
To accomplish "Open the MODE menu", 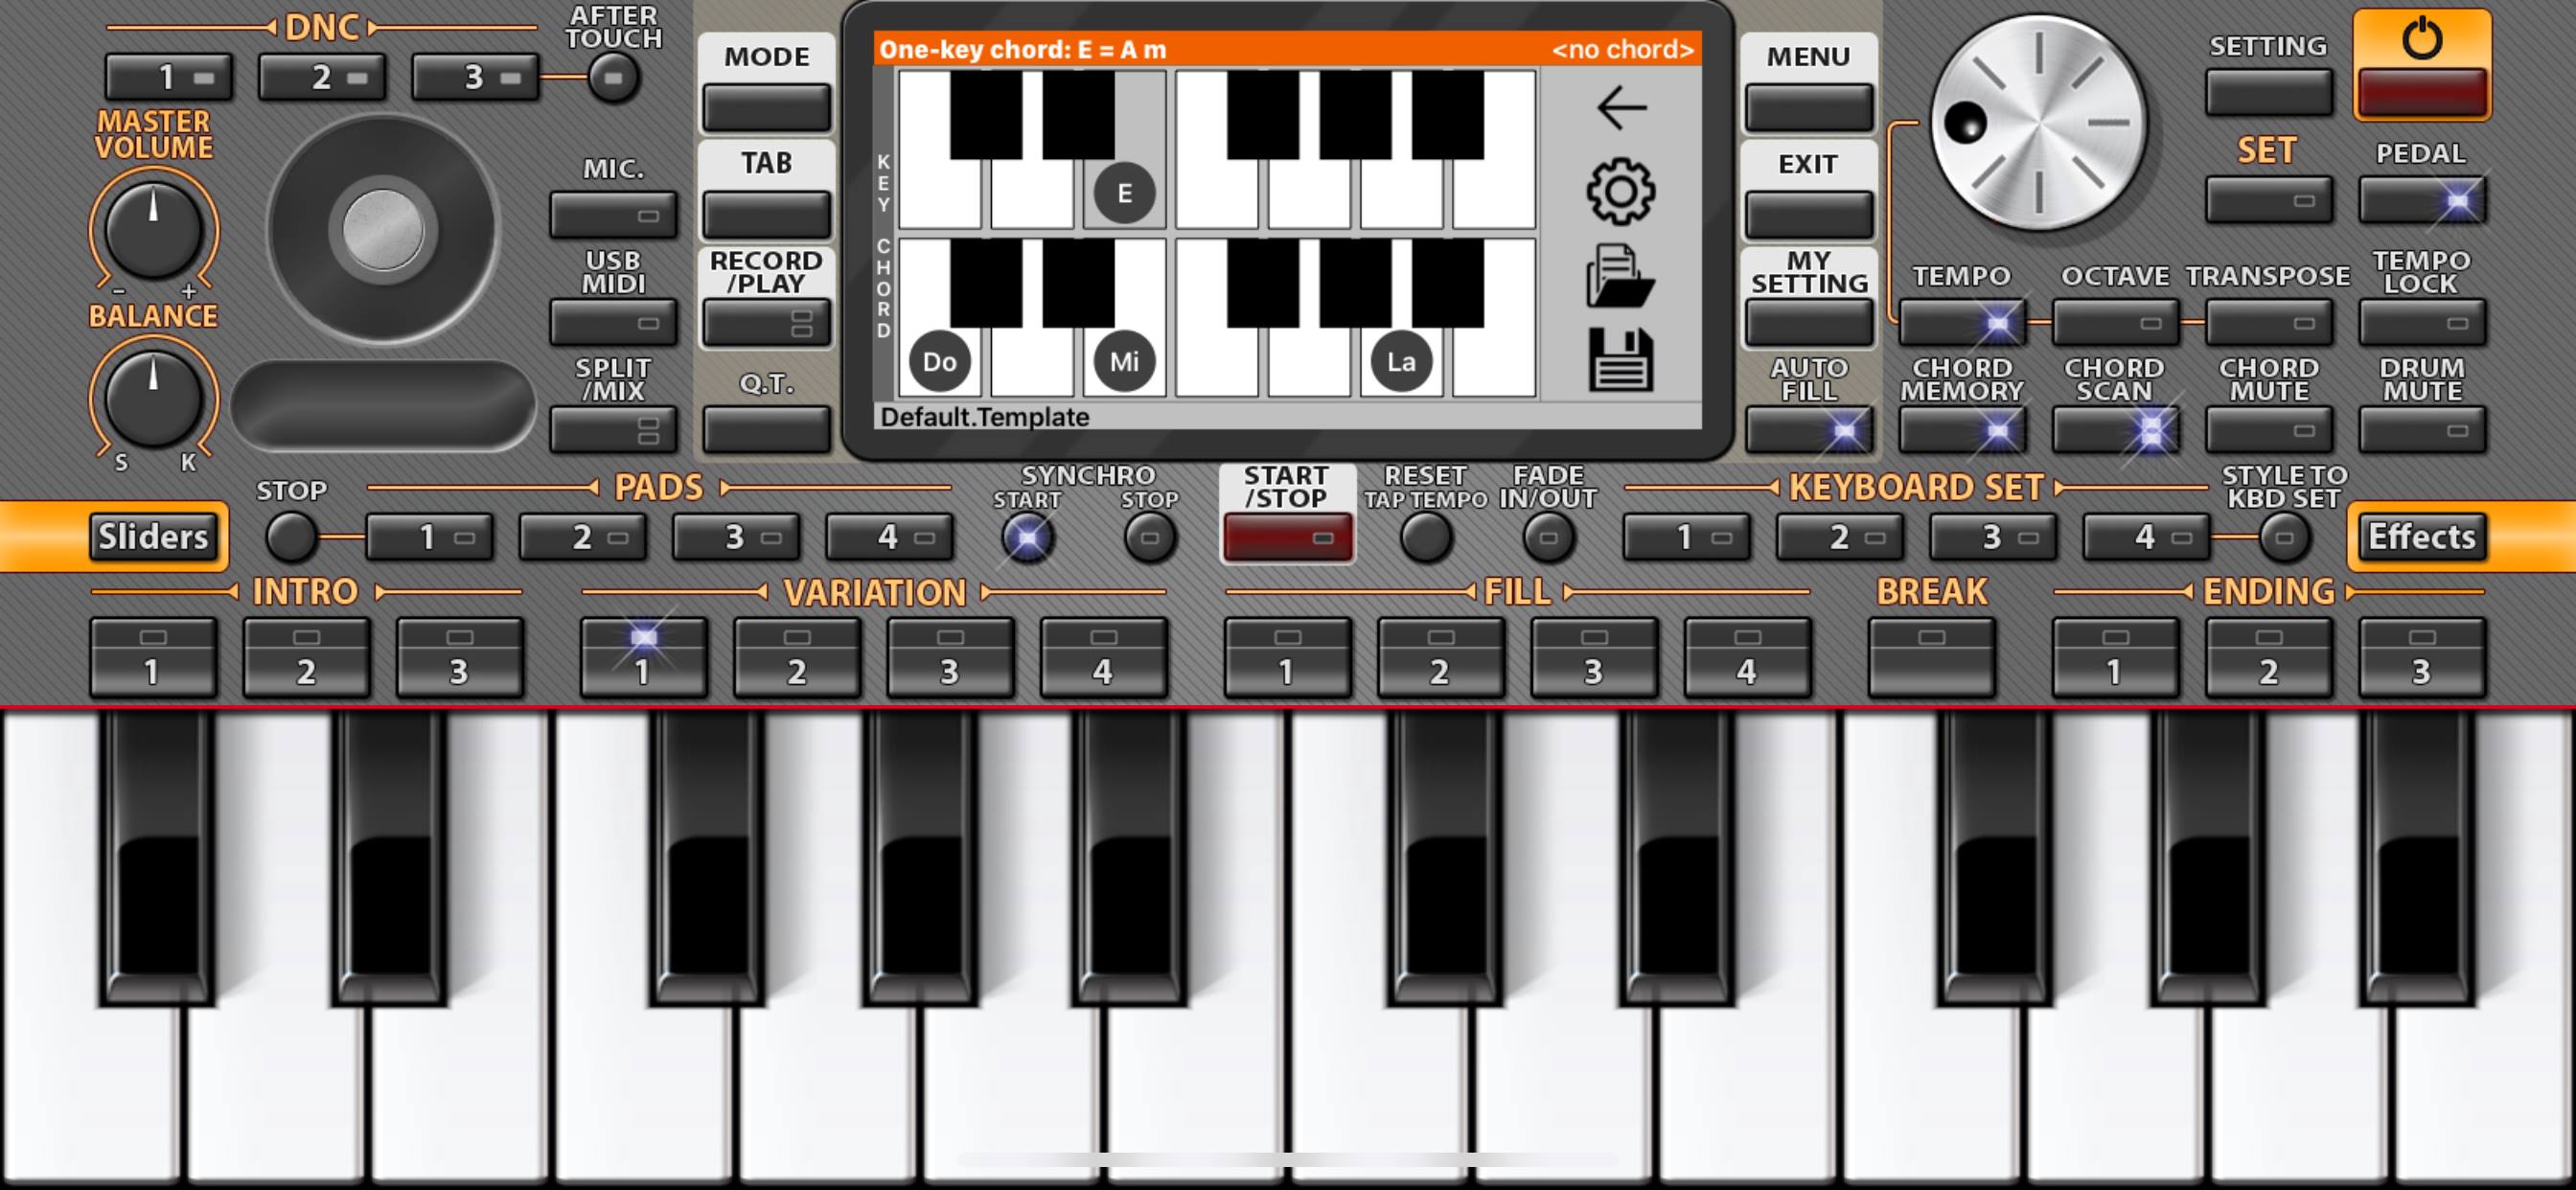I will [766, 108].
